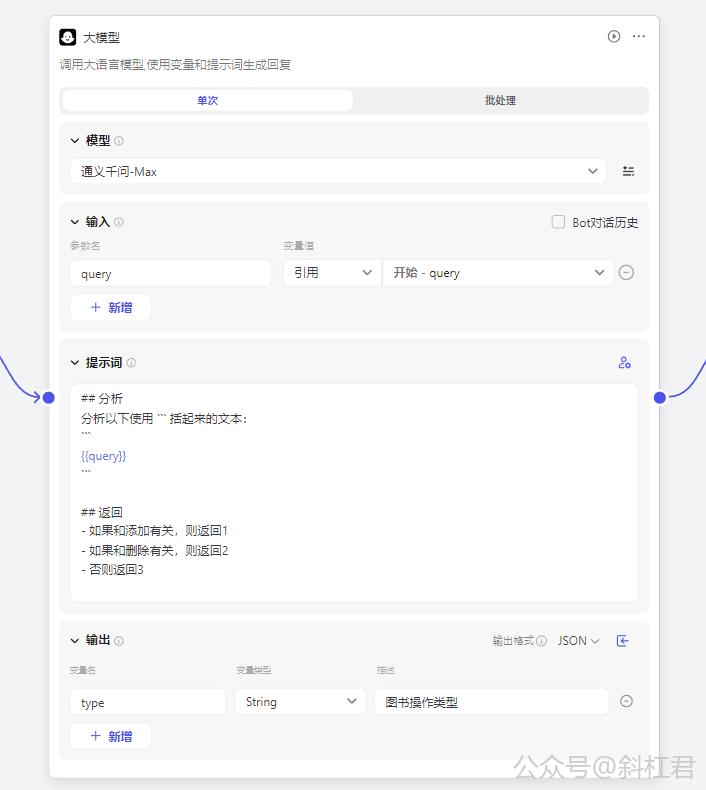Click the 大模型 node title
706x790 pixels.
pos(101,38)
